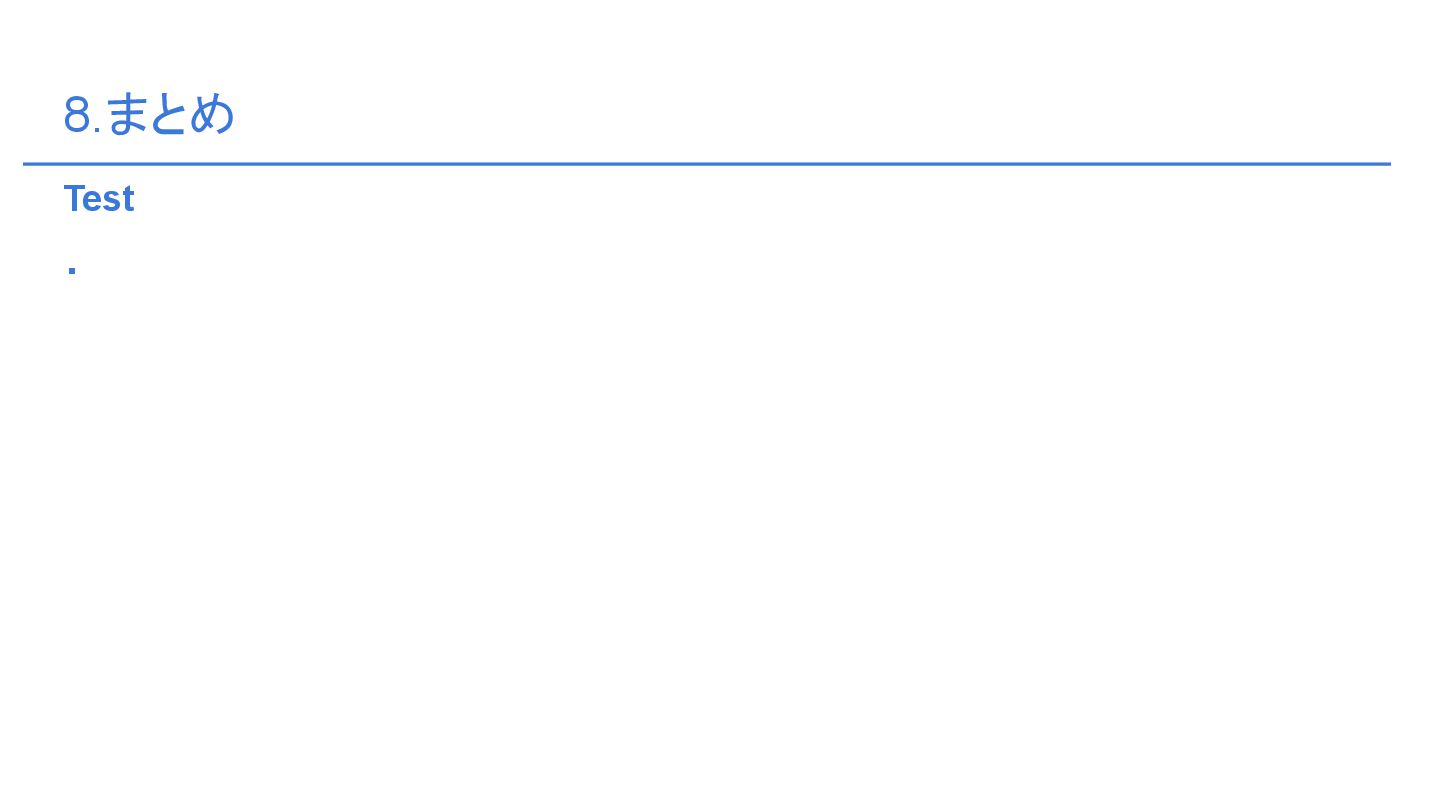Click blank space right of the 'Test' heading
The height and width of the screenshot is (810, 1440).
700,199
